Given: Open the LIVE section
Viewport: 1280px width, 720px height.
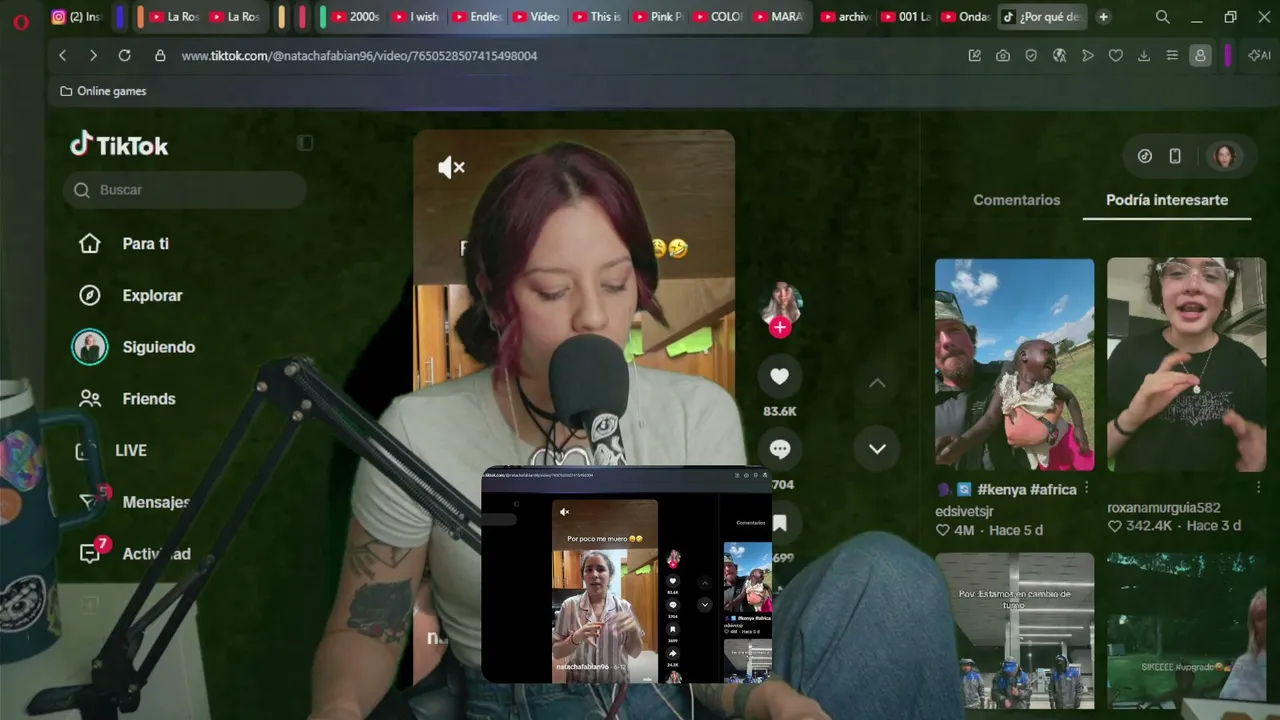Looking at the screenshot, I should pos(130,451).
